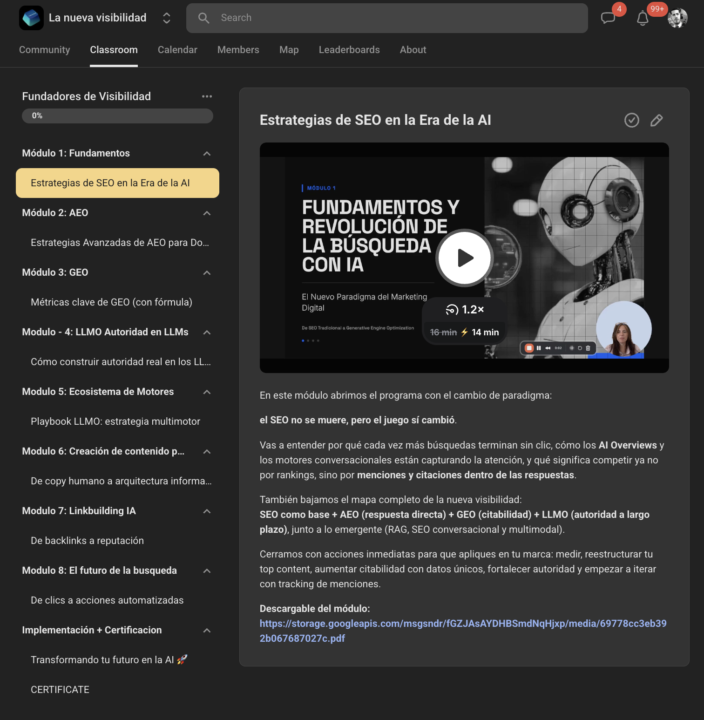Play the video with the center play button

464,258
